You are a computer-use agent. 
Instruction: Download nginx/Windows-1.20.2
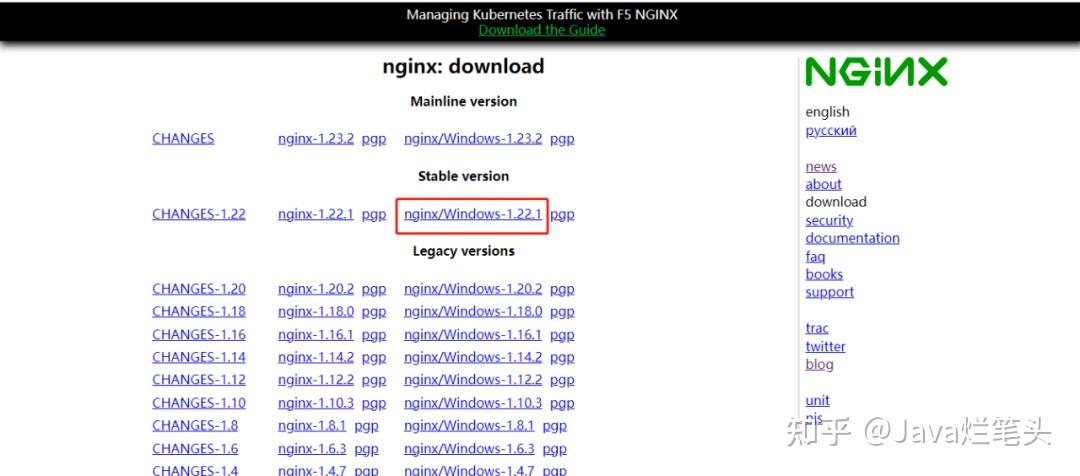coord(473,289)
